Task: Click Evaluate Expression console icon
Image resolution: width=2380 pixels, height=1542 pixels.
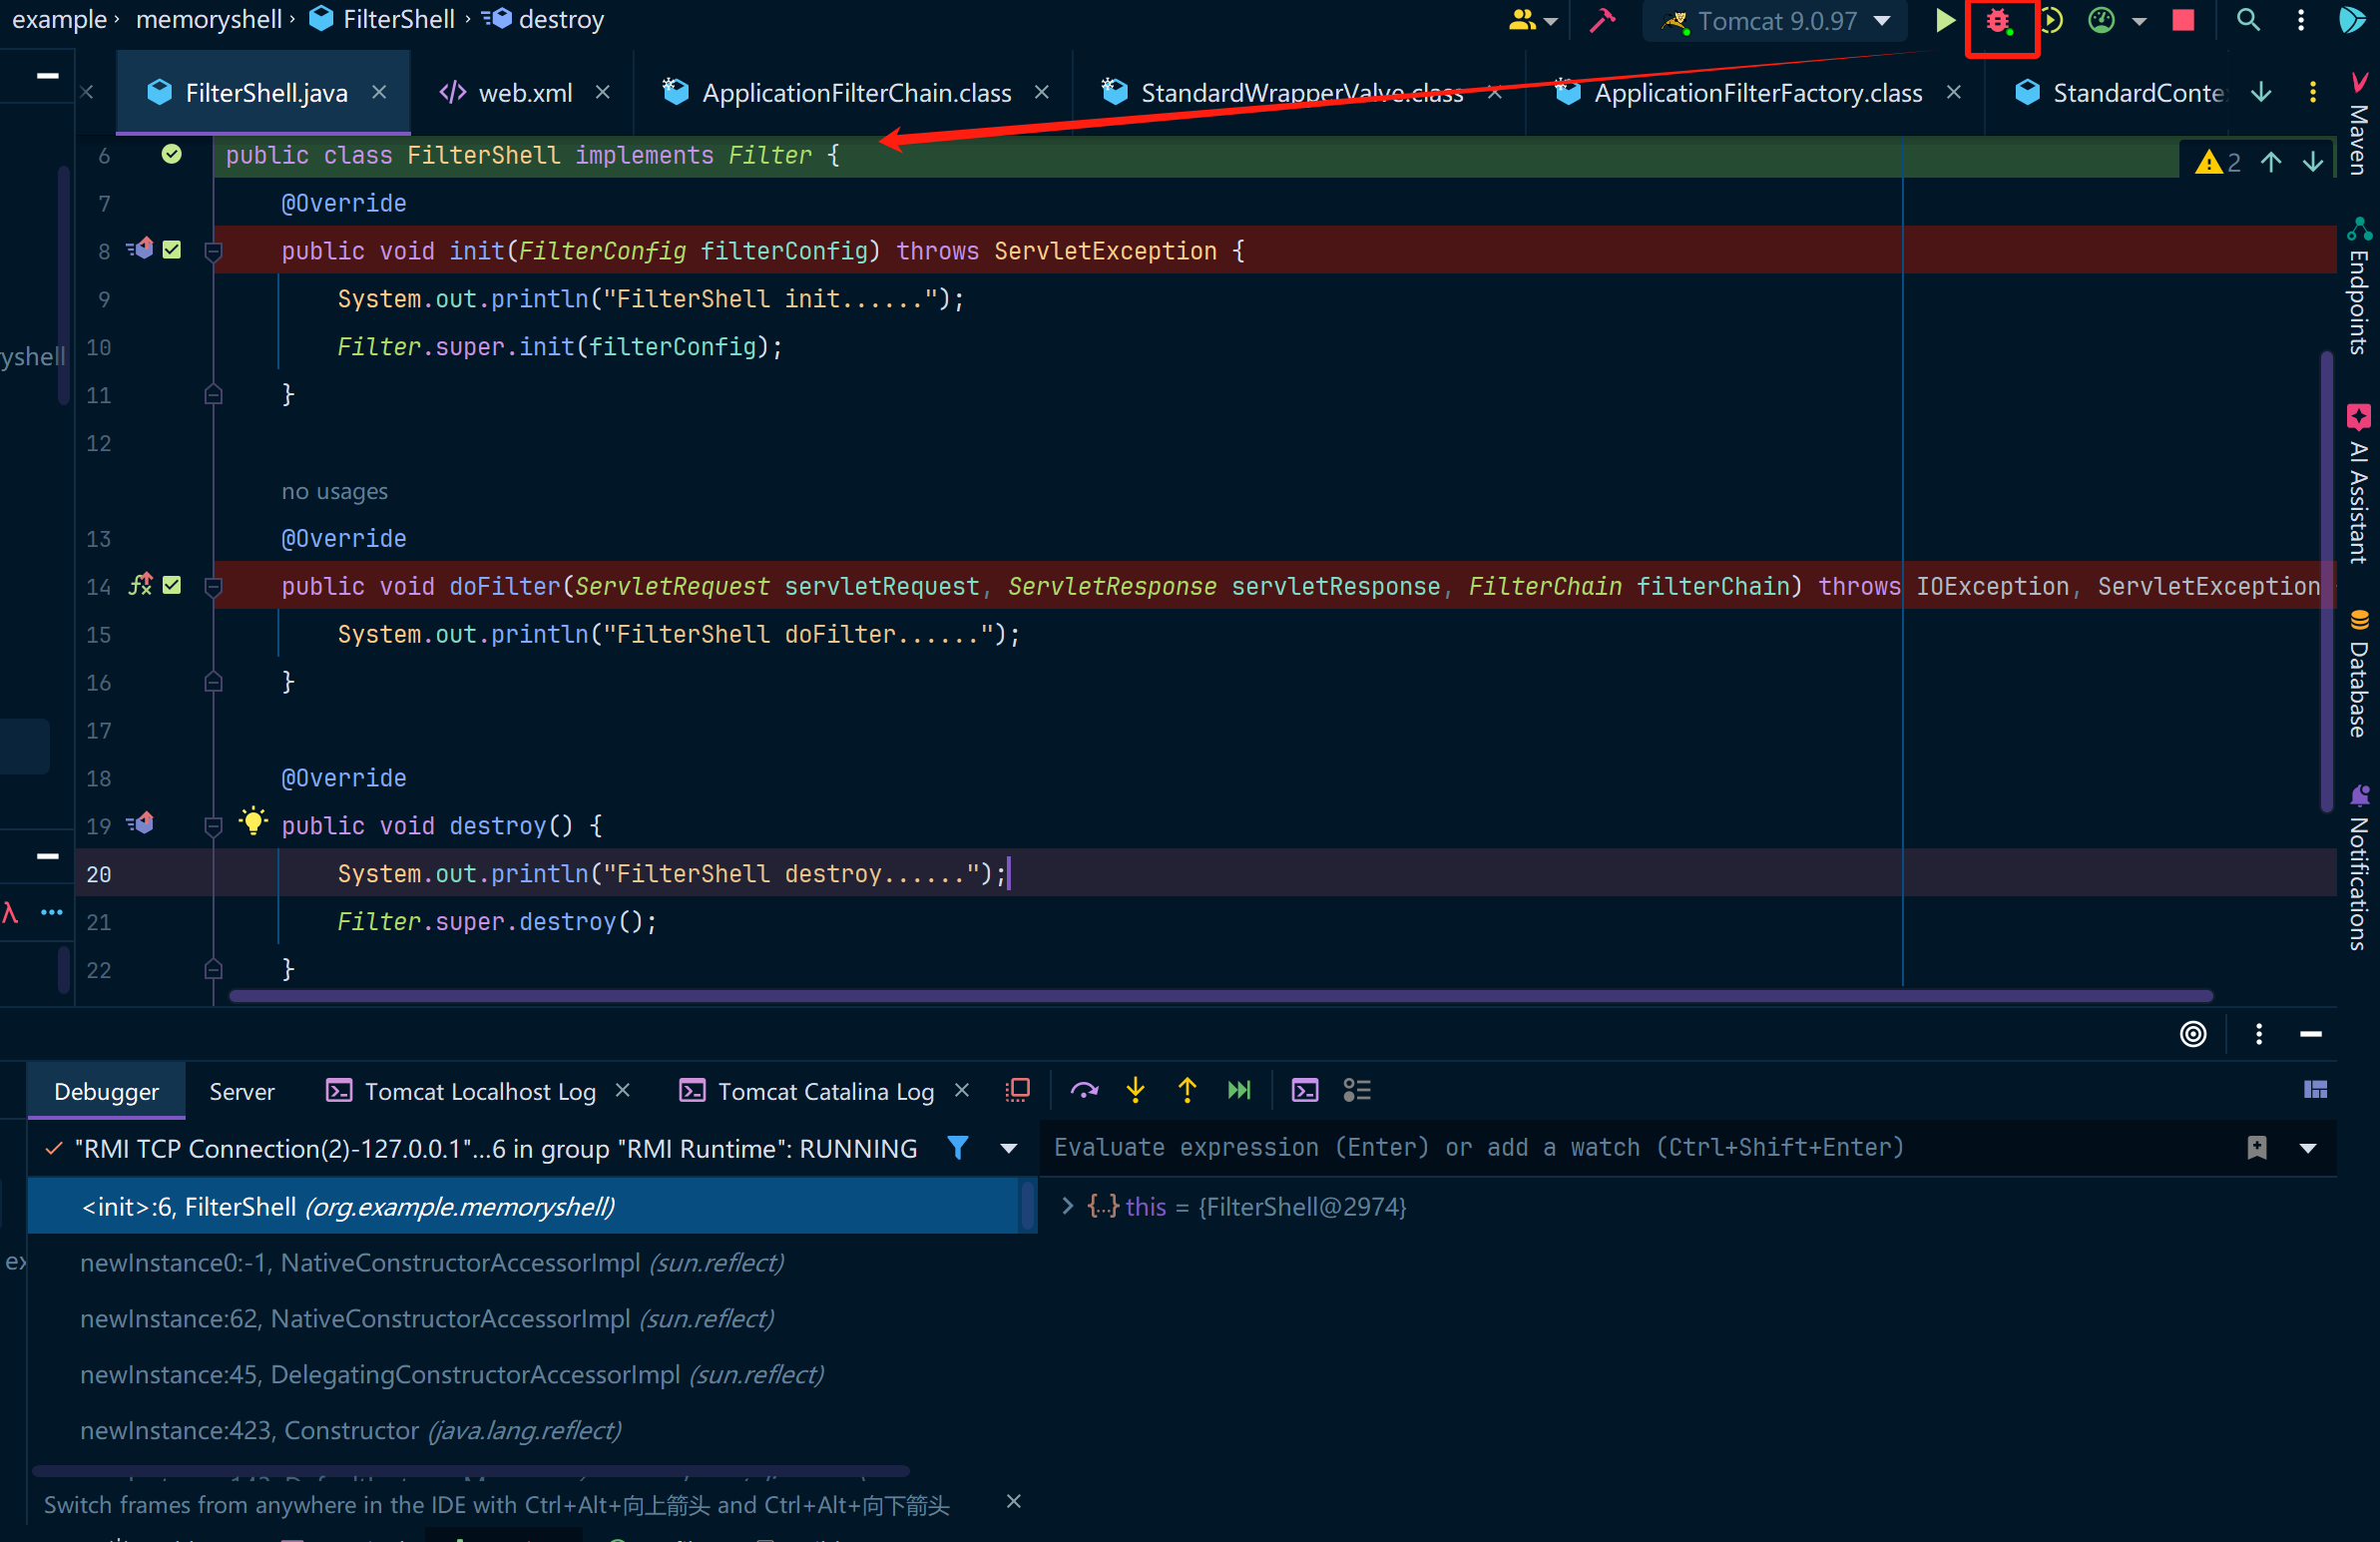Action: [x=1304, y=1090]
